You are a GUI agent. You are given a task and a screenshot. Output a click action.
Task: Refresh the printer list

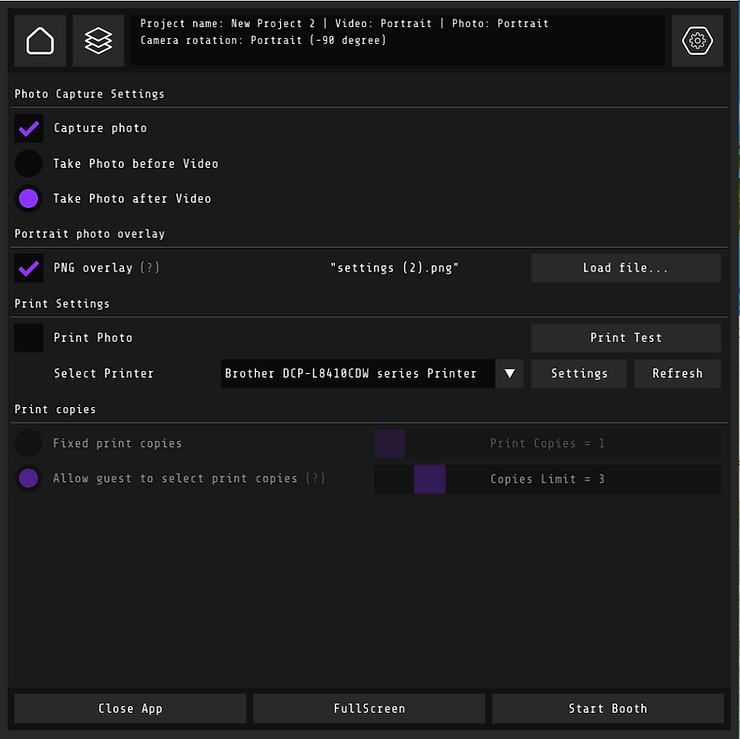tap(677, 374)
